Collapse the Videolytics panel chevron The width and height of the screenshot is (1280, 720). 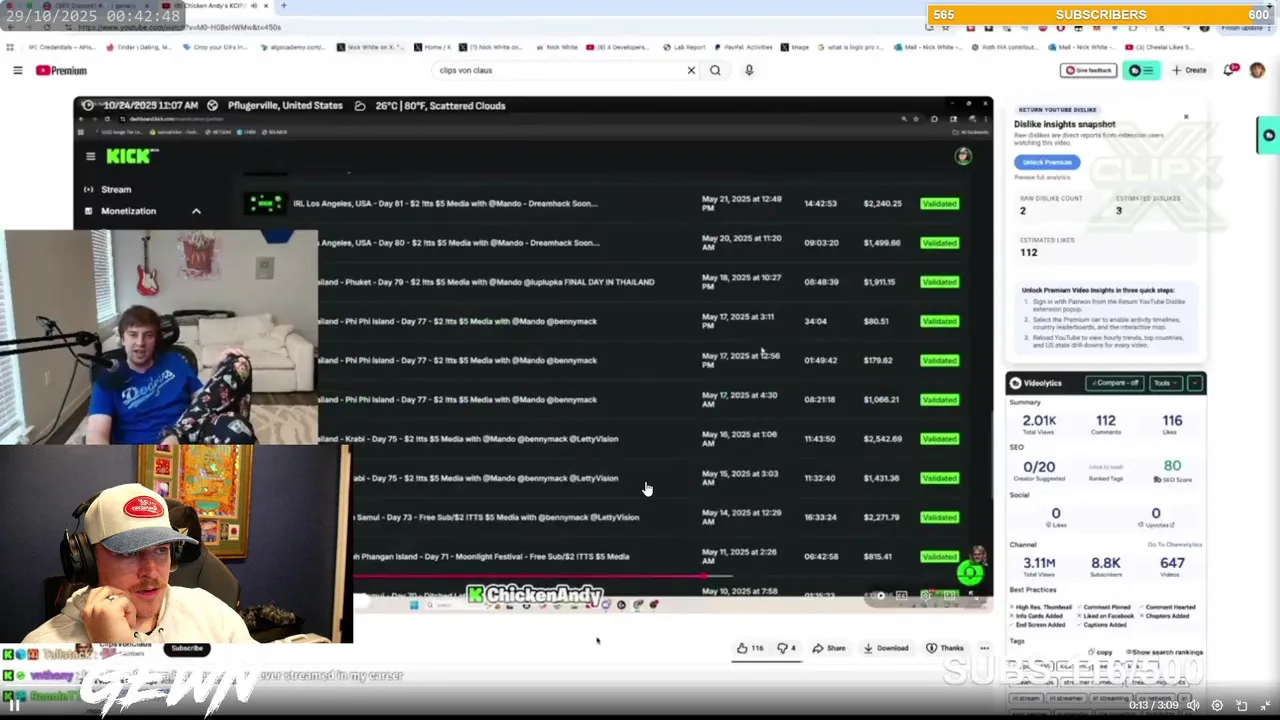(1194, 383)
